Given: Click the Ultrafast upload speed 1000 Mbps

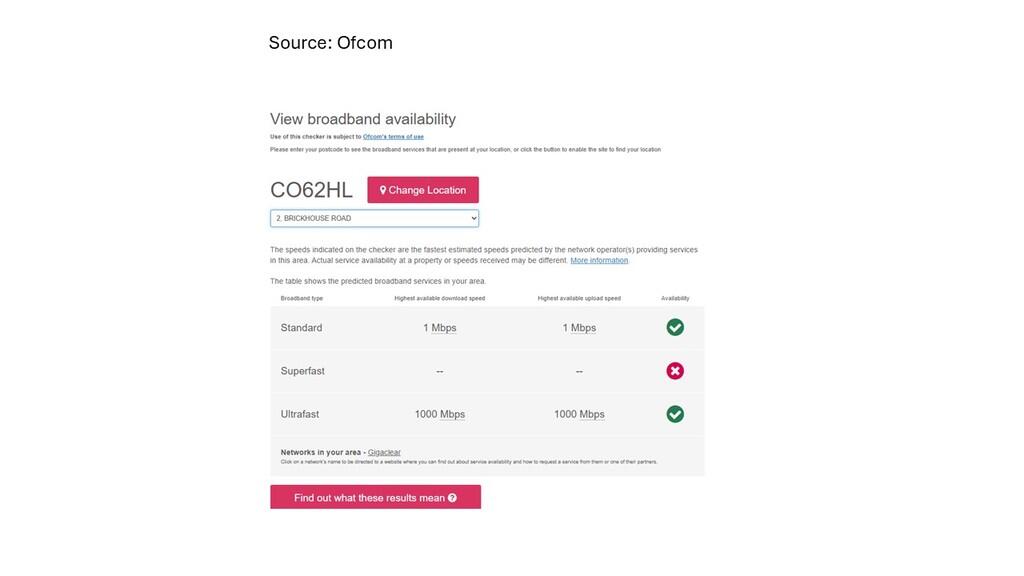Looking at the screenshot, I should (579, 414).
